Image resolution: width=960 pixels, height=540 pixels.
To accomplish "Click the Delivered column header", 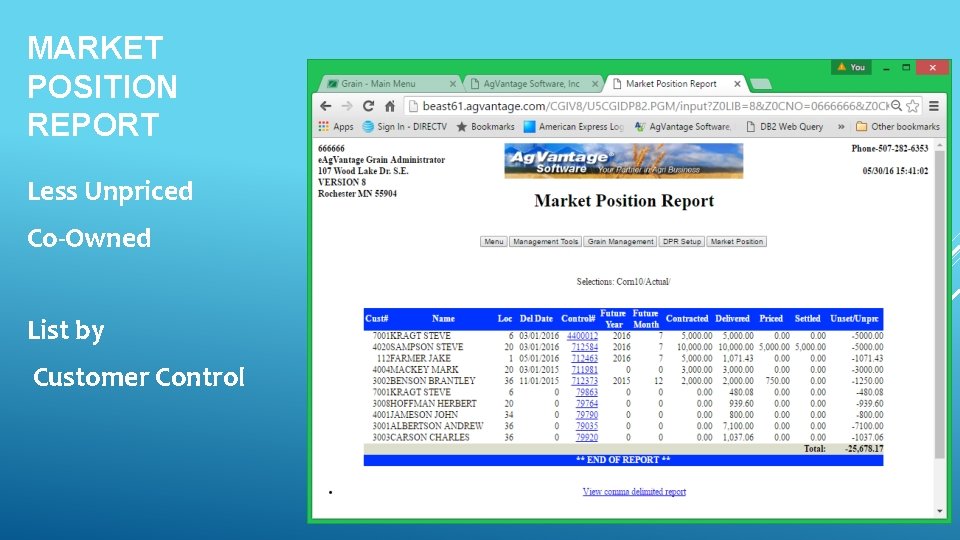I will coord(732,318).
